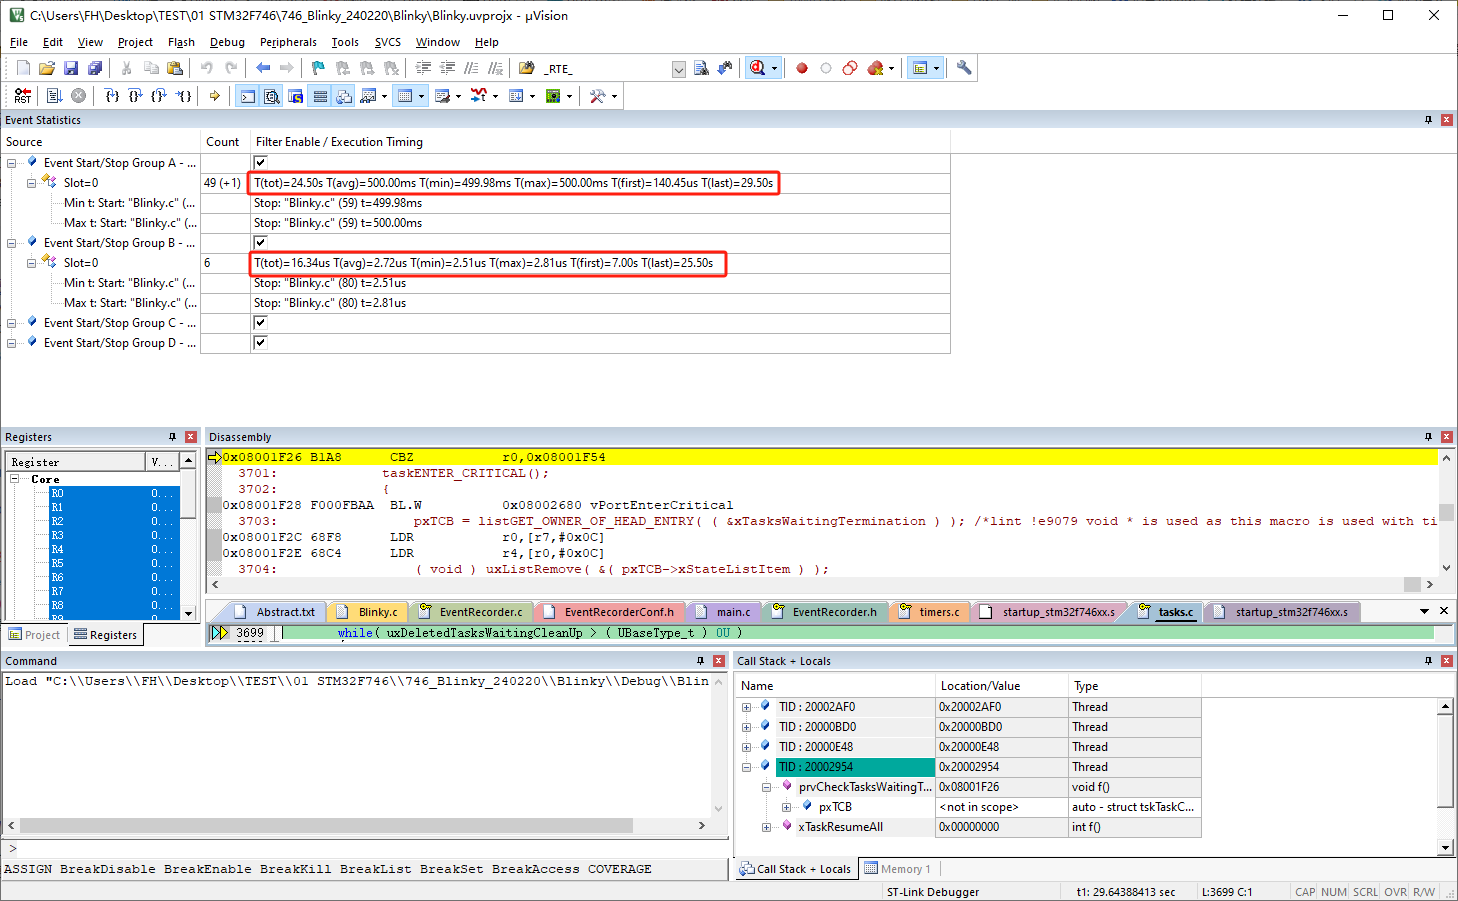
Task: Switch to the Memory 1 tab
Action: [898, 869]
